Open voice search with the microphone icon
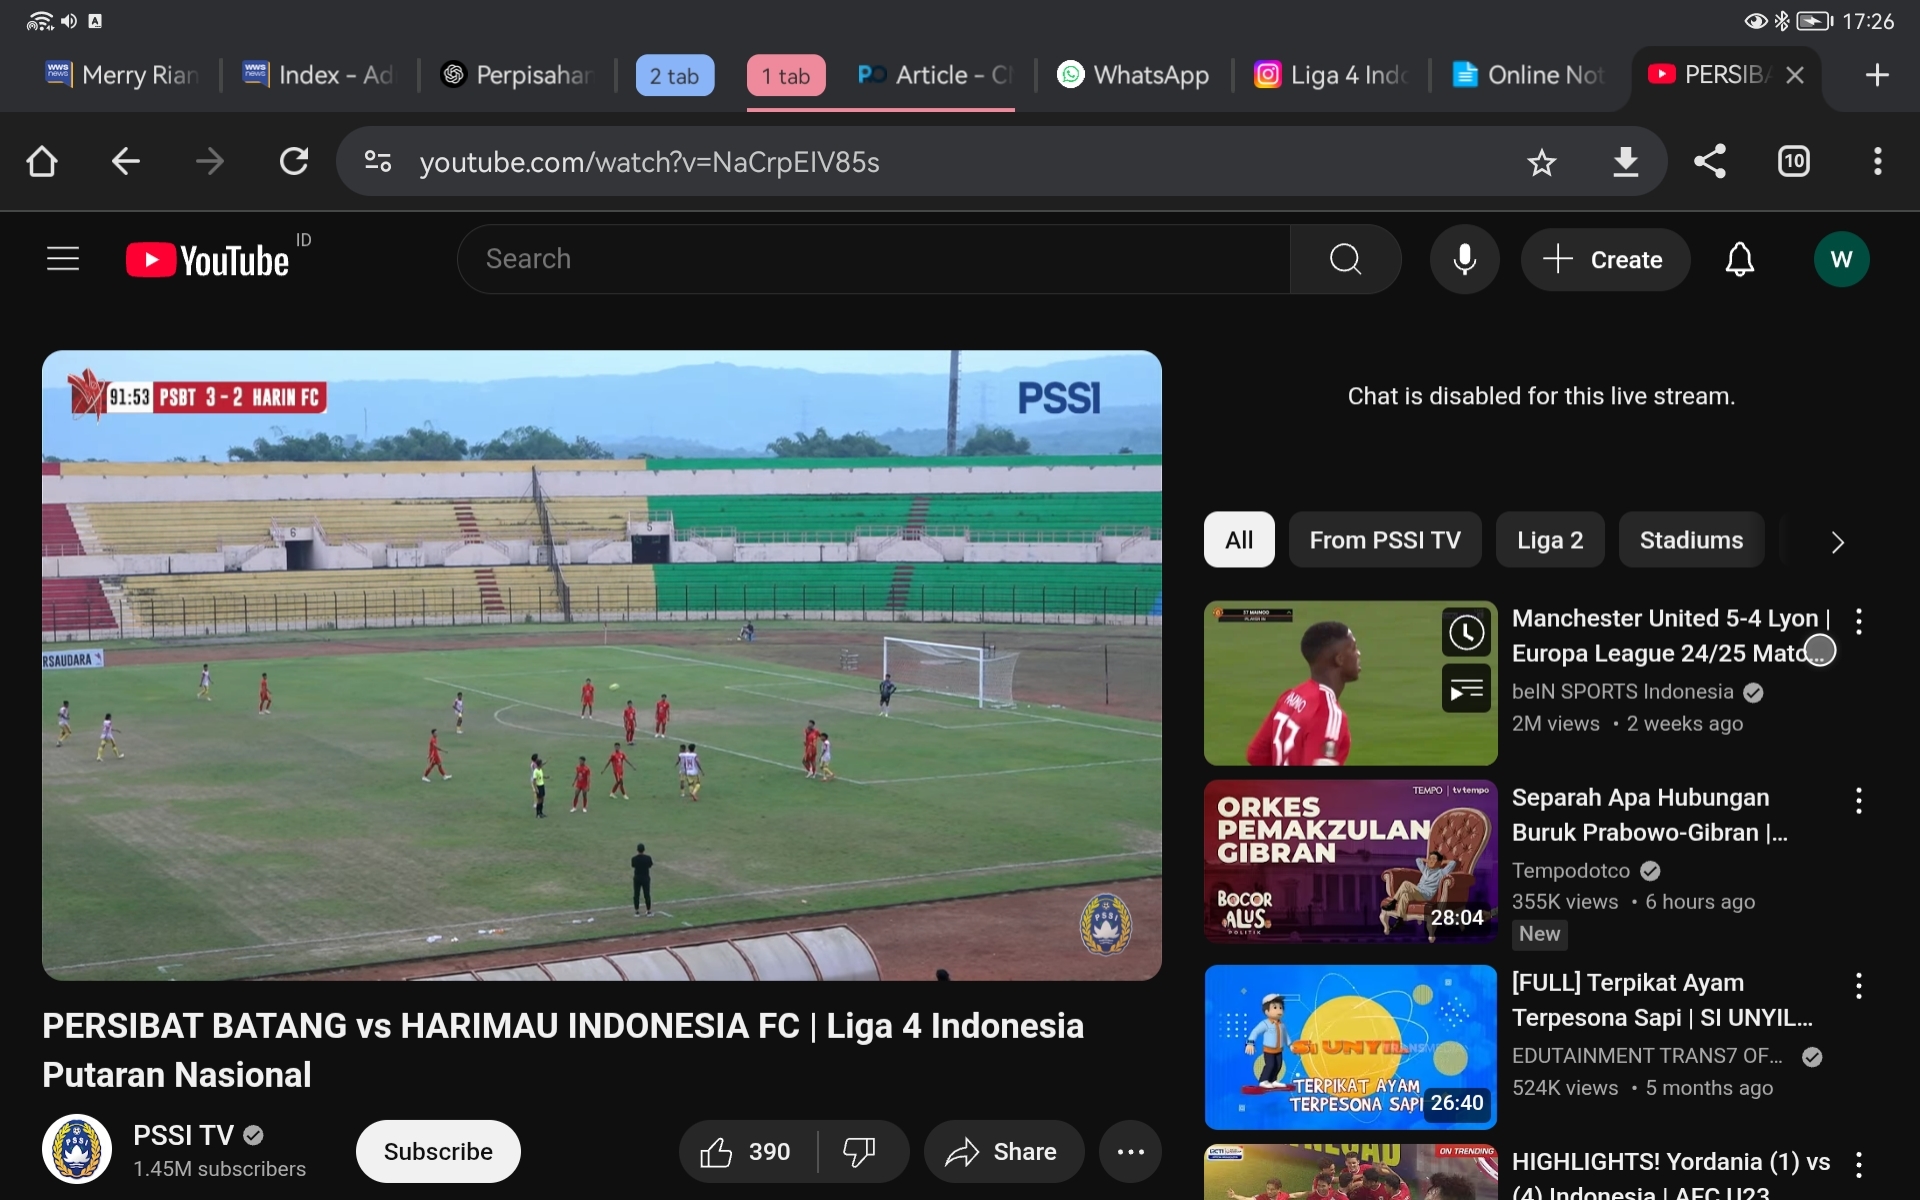The image size is (1920, 1200). tap(1464, 259)
